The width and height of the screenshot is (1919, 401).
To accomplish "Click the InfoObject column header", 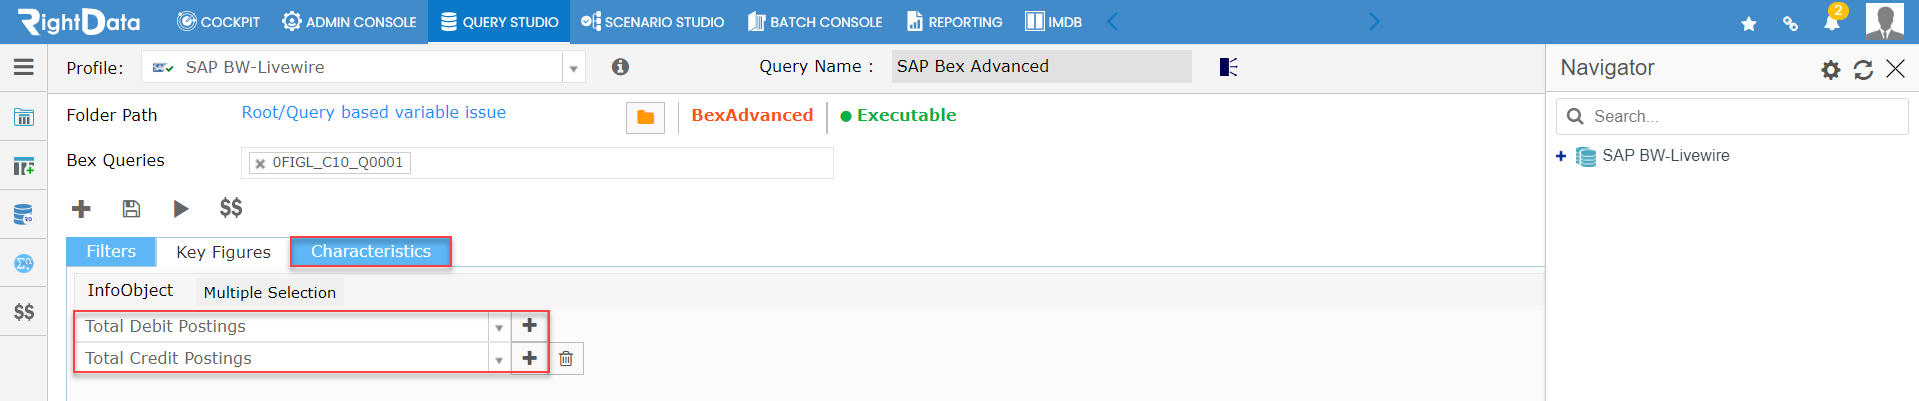I will [x=130, y=290].
